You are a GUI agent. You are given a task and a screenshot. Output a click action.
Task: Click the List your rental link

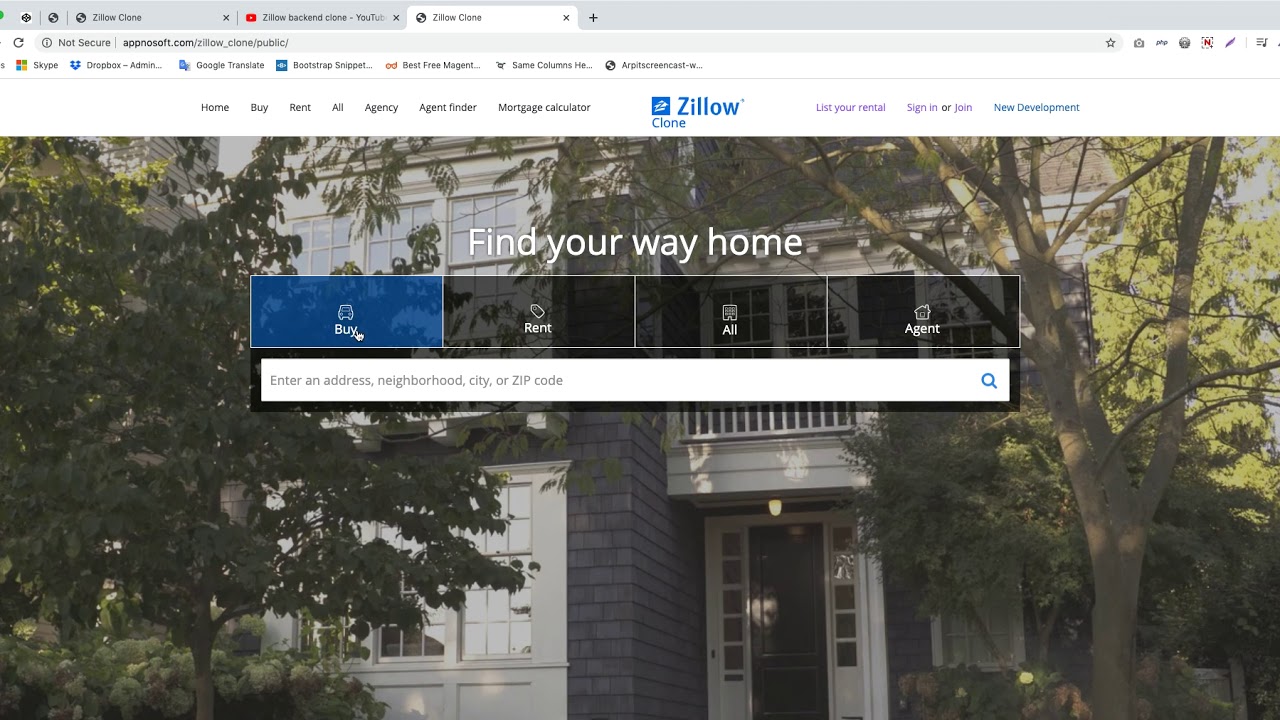pyautogui.click(x=850, y=107)
